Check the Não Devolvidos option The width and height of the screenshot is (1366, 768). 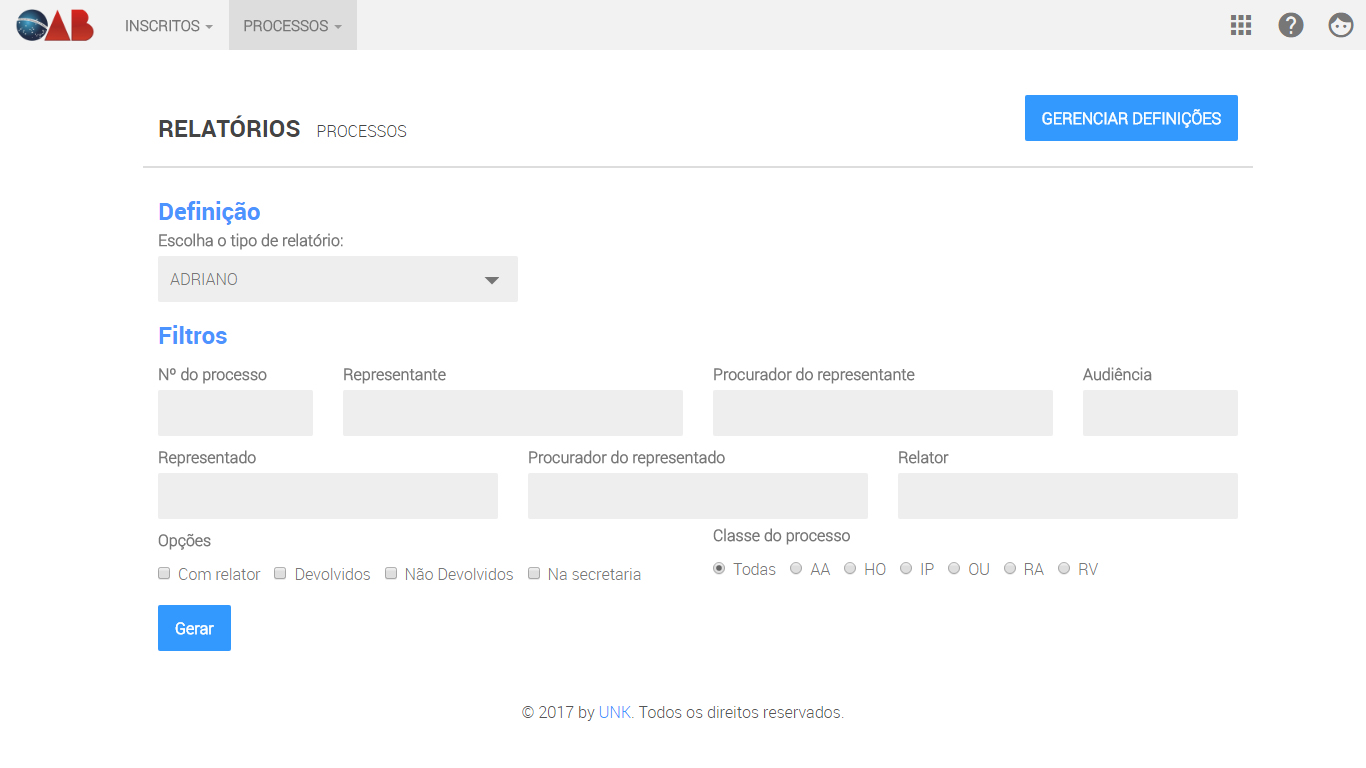pos(391,574)
